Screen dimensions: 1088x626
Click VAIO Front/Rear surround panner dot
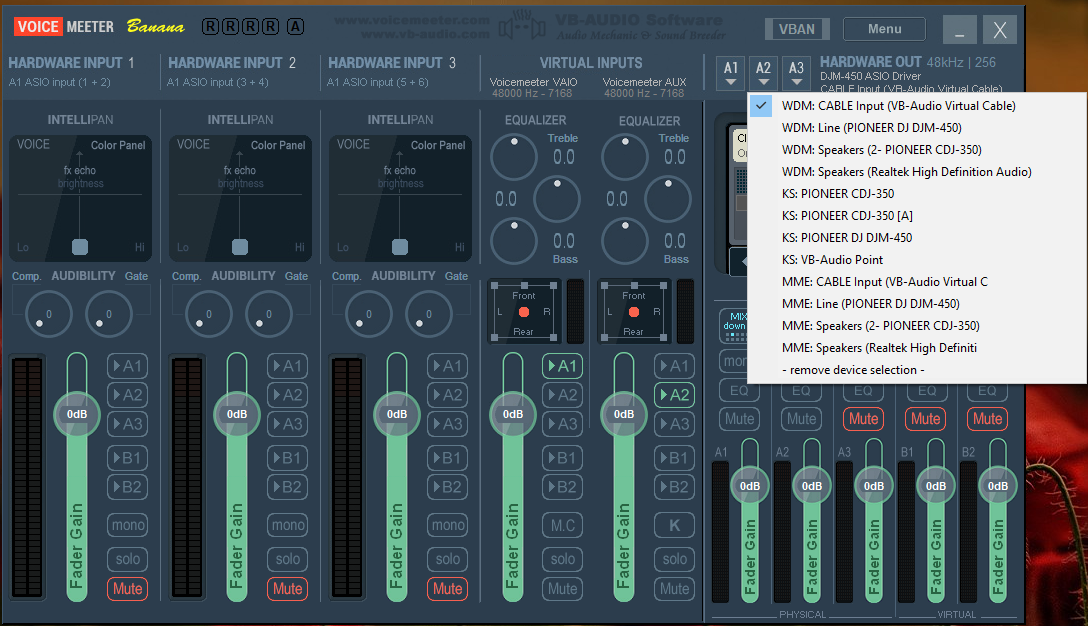pos(524,312)
